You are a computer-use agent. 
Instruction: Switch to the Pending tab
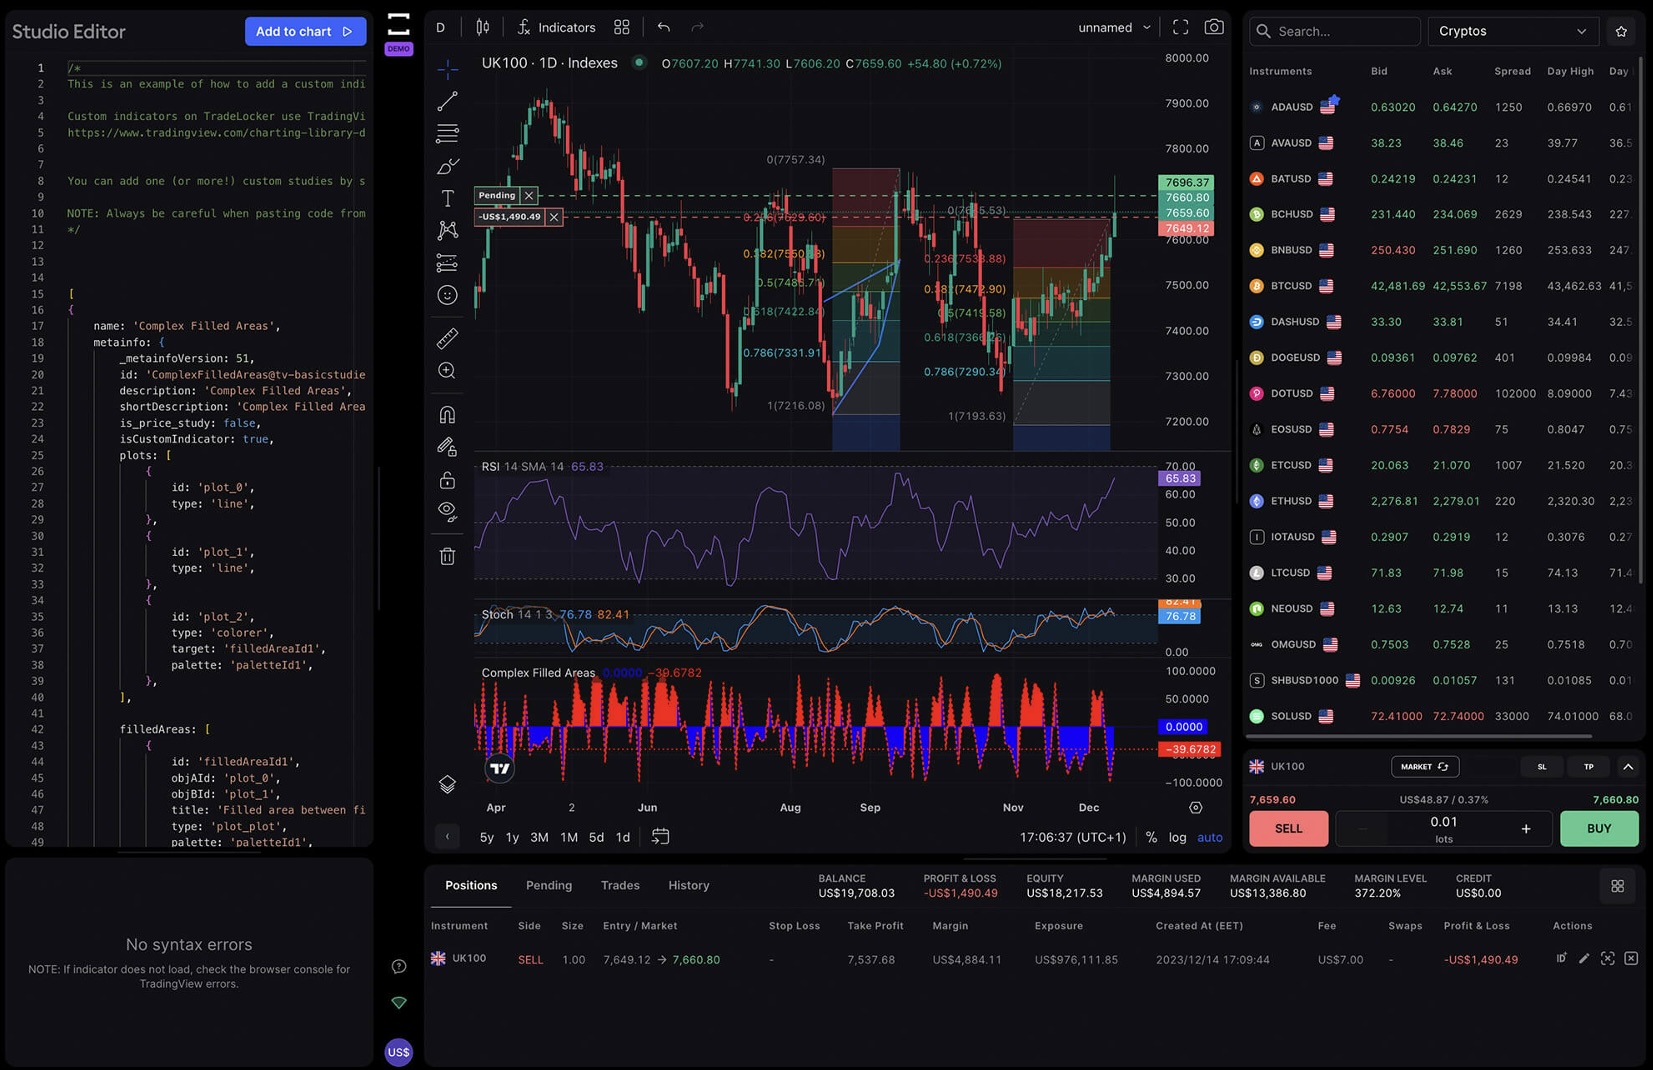(549, 885)
